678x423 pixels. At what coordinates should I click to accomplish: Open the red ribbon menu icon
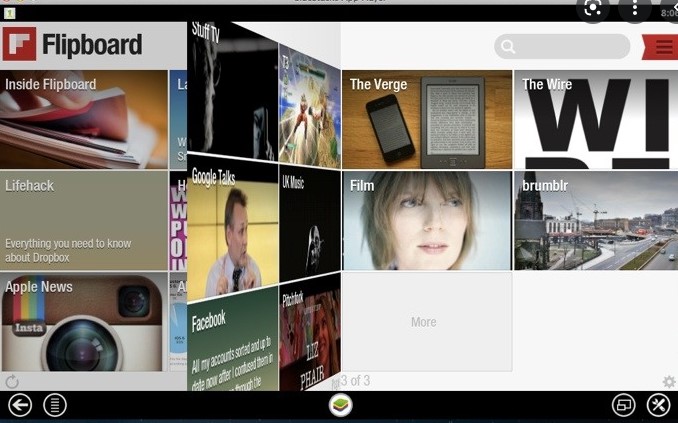tap(660, 47)
